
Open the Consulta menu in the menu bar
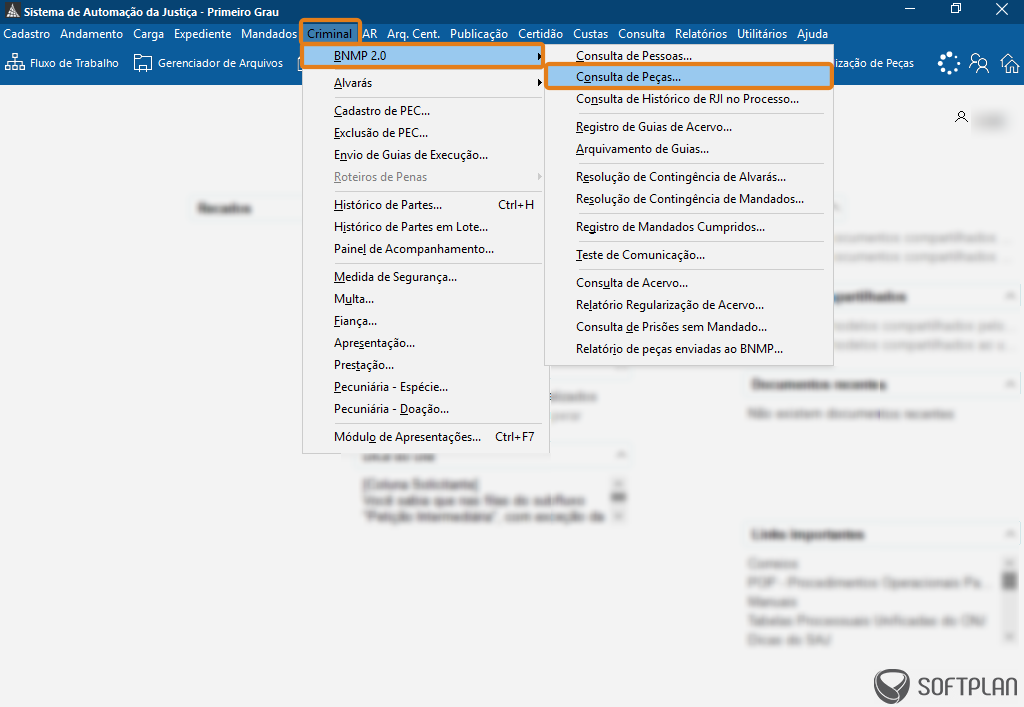(641, 34)
